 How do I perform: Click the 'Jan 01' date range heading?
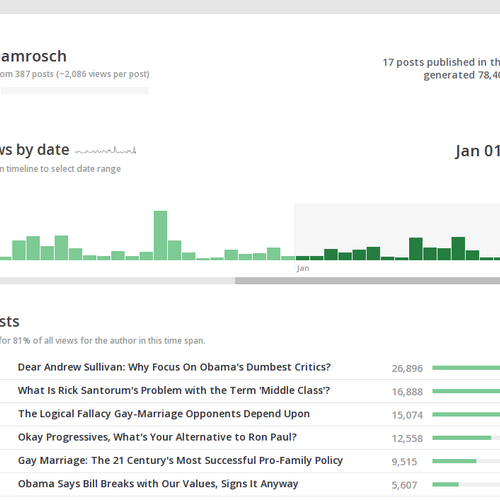tap(478, 151)
